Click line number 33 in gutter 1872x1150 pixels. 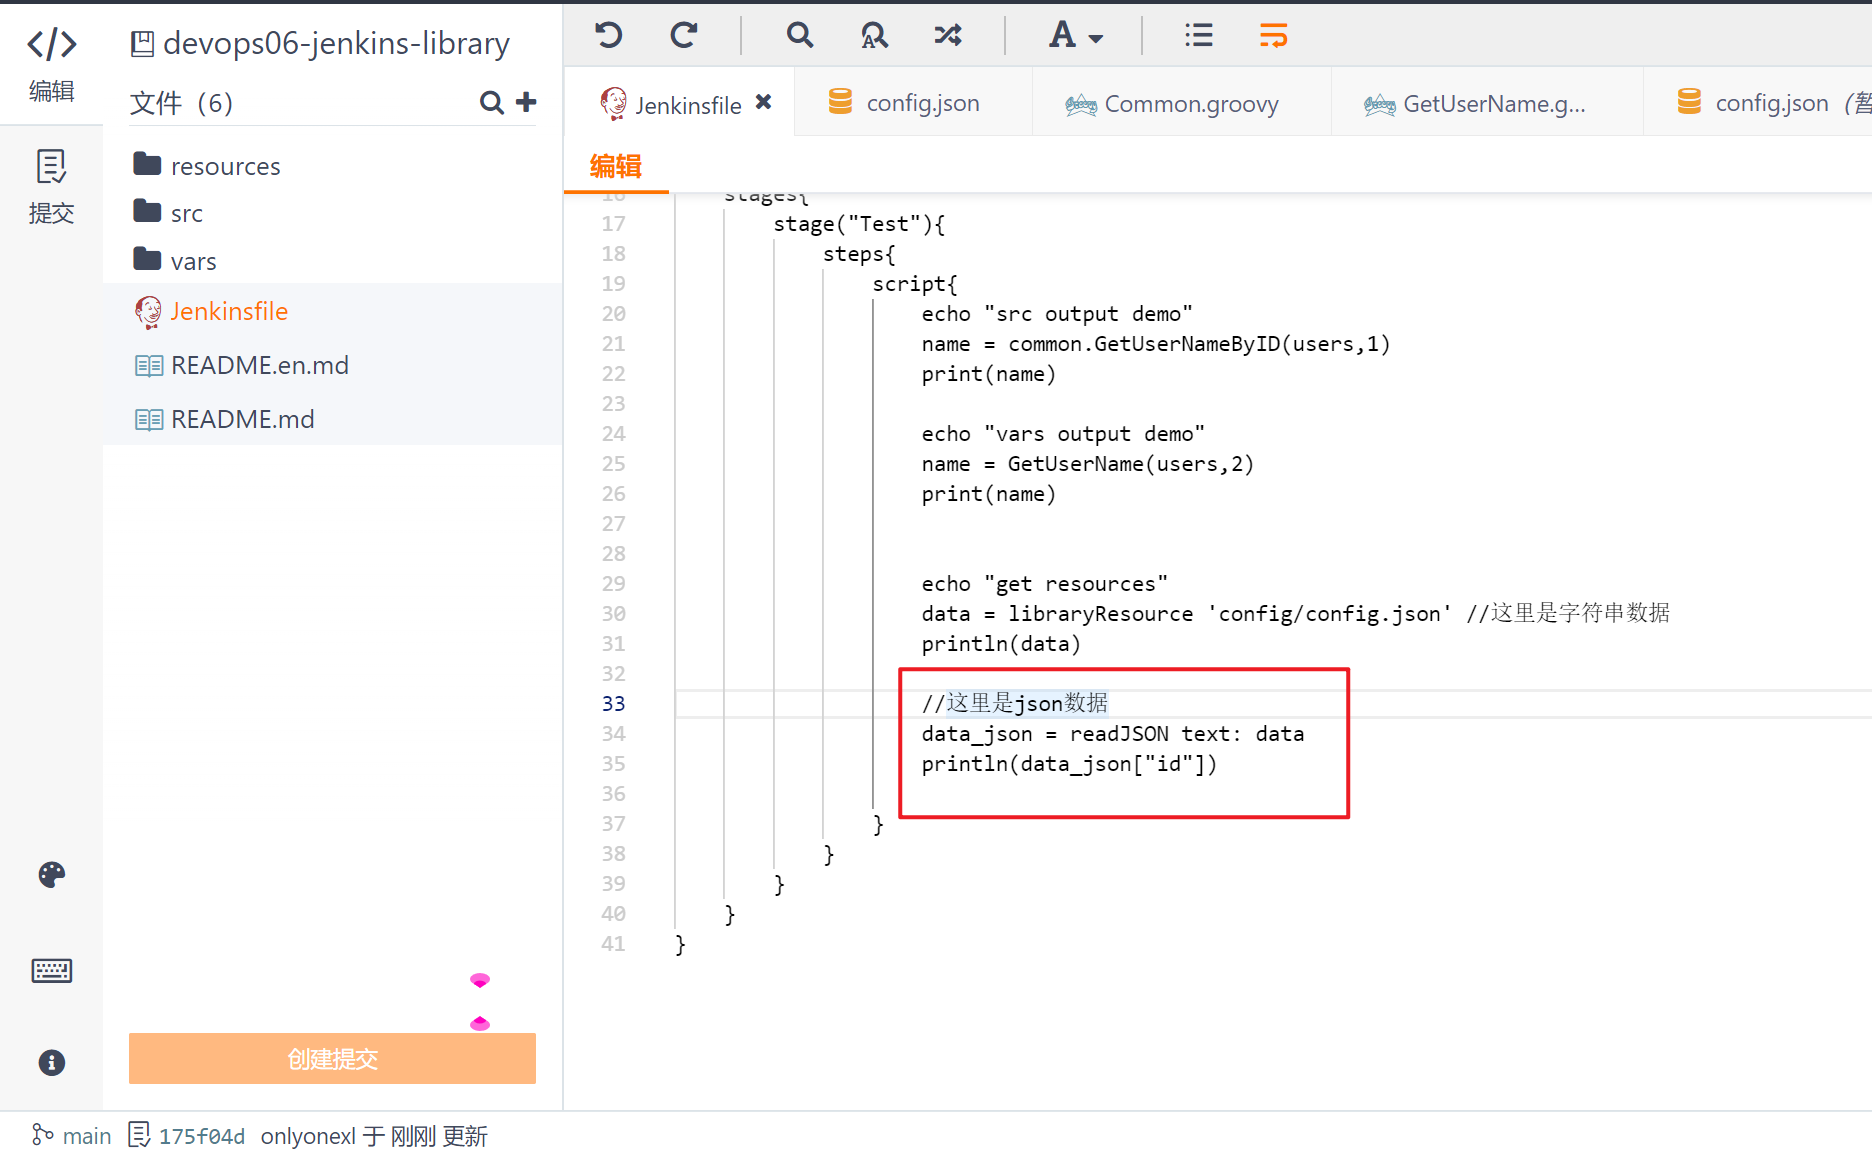613,704
